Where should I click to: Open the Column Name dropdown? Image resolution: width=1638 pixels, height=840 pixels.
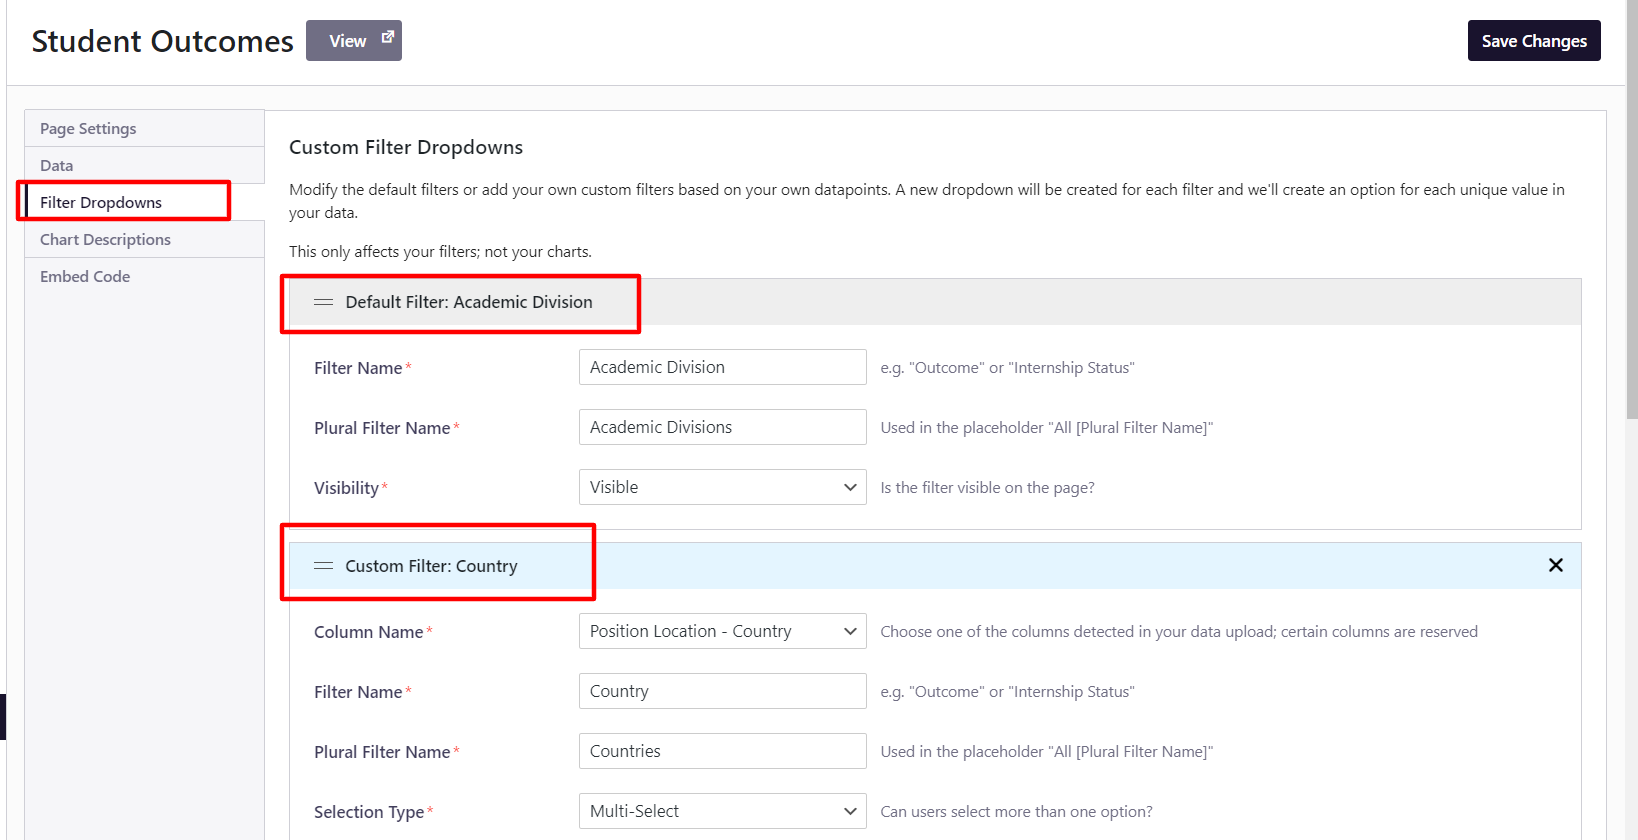[x=722, y=631]
